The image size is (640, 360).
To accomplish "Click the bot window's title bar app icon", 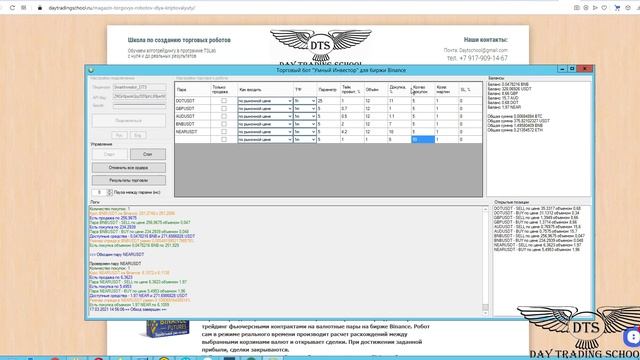I will [x=91, y=70].
